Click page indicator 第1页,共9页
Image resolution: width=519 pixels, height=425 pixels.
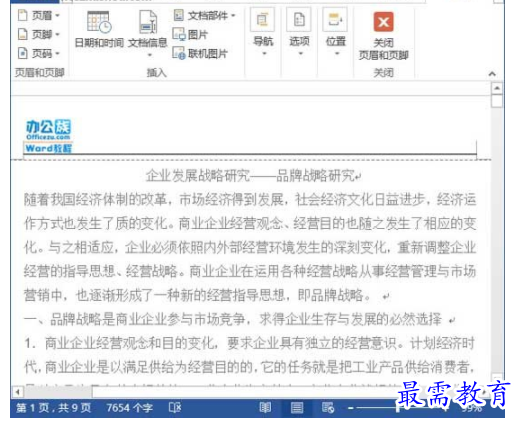[x=53, y=408]
